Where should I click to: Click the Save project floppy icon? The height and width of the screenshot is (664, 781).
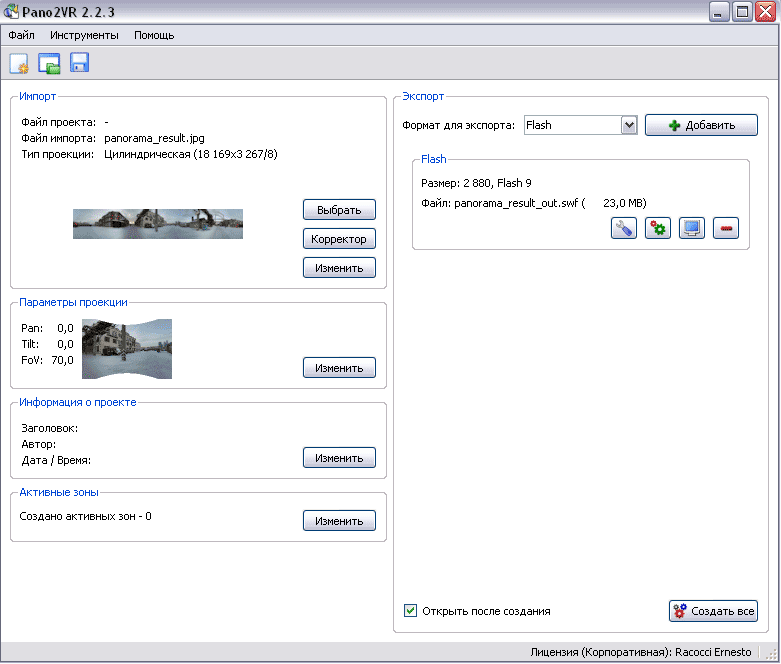point(79,64)
